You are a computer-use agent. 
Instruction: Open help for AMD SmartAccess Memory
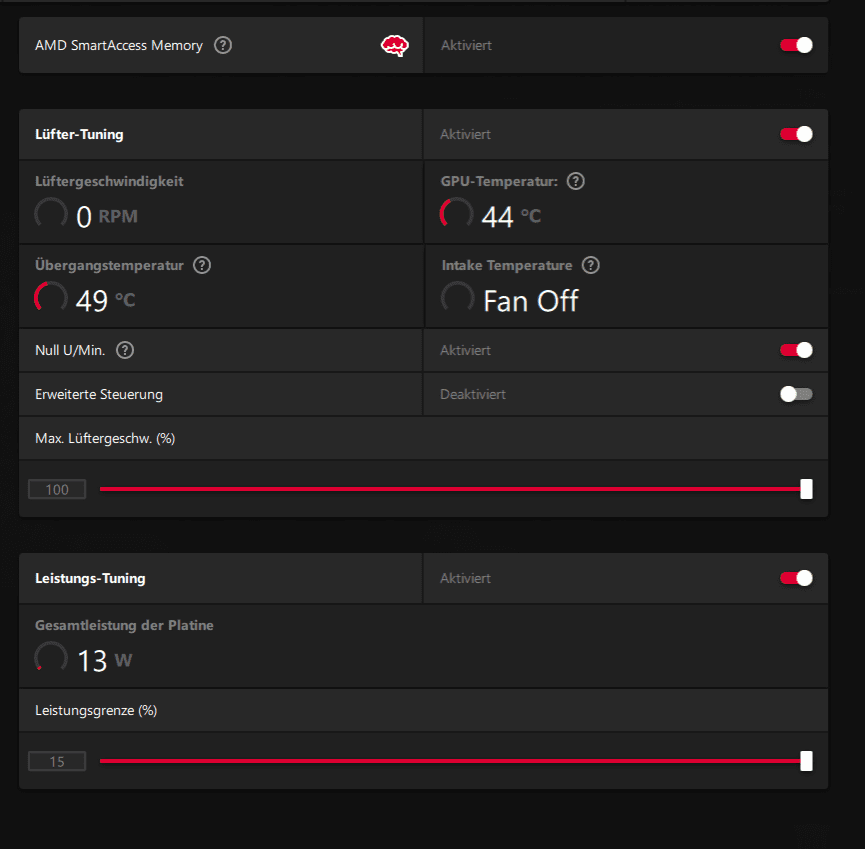tap(223, 45)
